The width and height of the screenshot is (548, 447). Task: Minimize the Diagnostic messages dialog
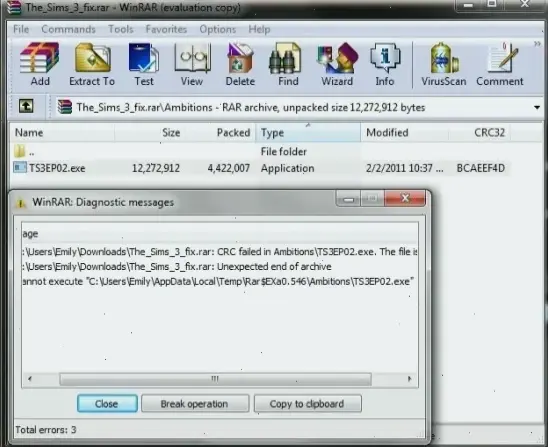pyautogui.click(x=348, y=199)
